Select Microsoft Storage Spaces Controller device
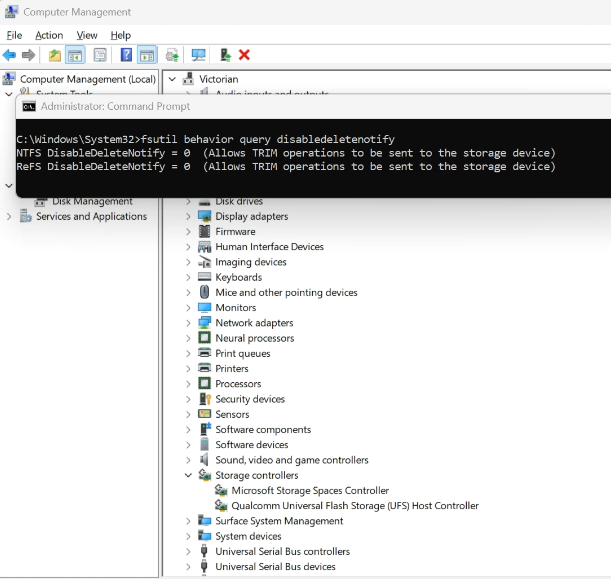The width and height of the screenshot is (611, 579). tap(309, 491)
